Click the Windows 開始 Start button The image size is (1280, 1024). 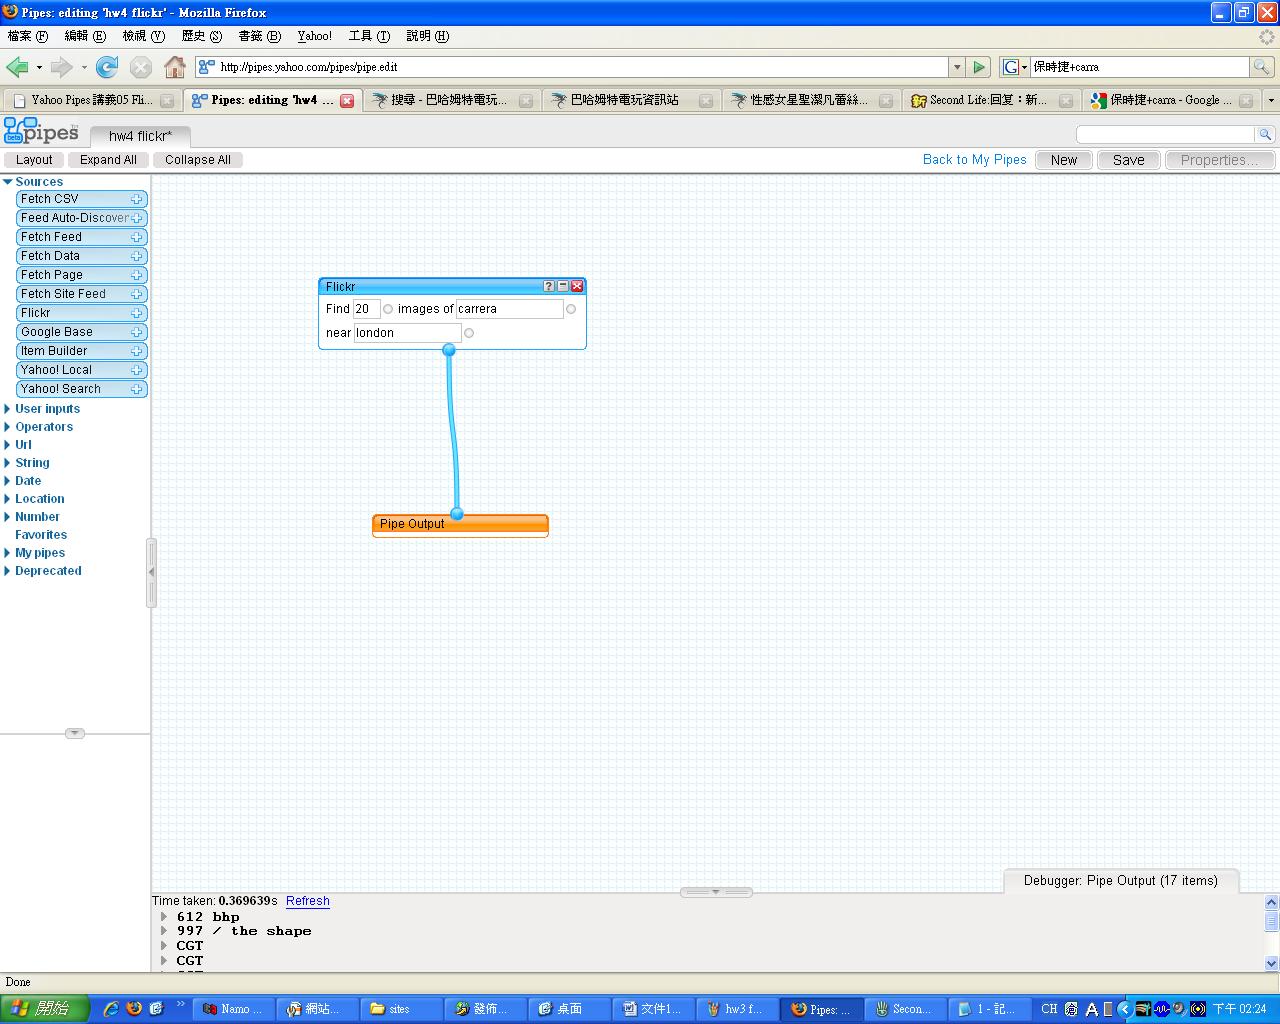point(44,1009)
